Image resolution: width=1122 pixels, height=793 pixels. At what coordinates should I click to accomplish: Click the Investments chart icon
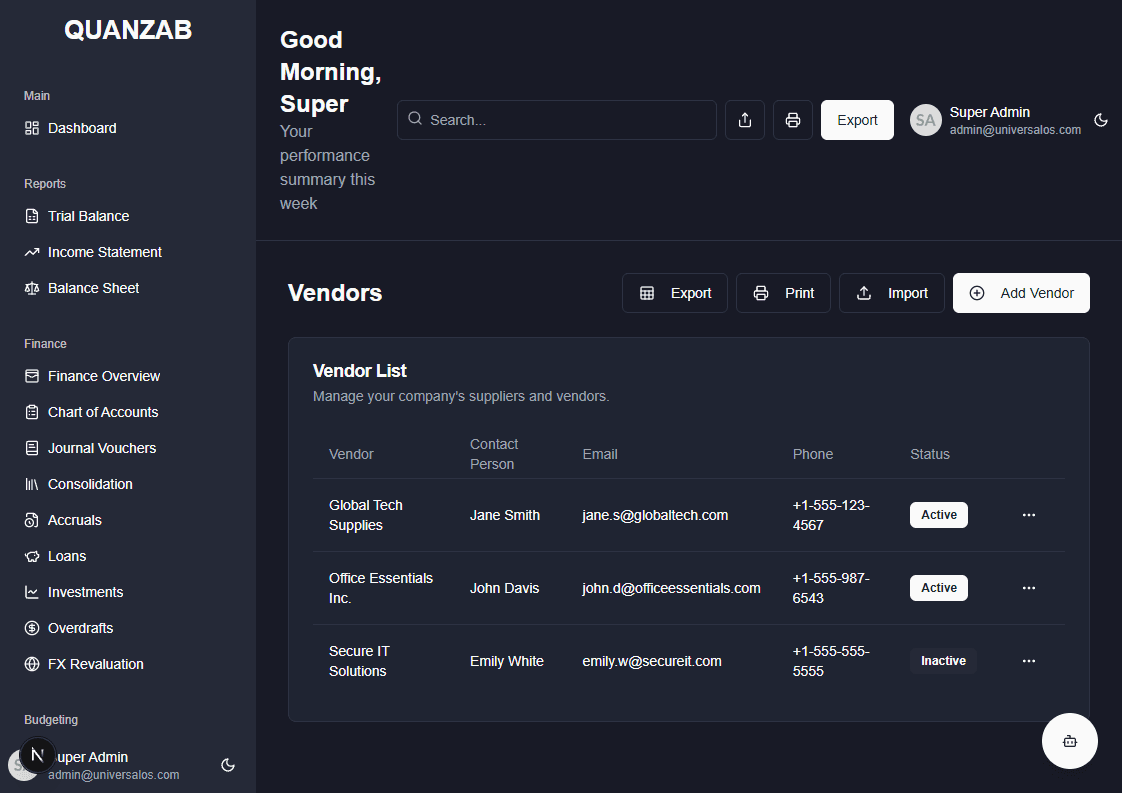point(31,592)
